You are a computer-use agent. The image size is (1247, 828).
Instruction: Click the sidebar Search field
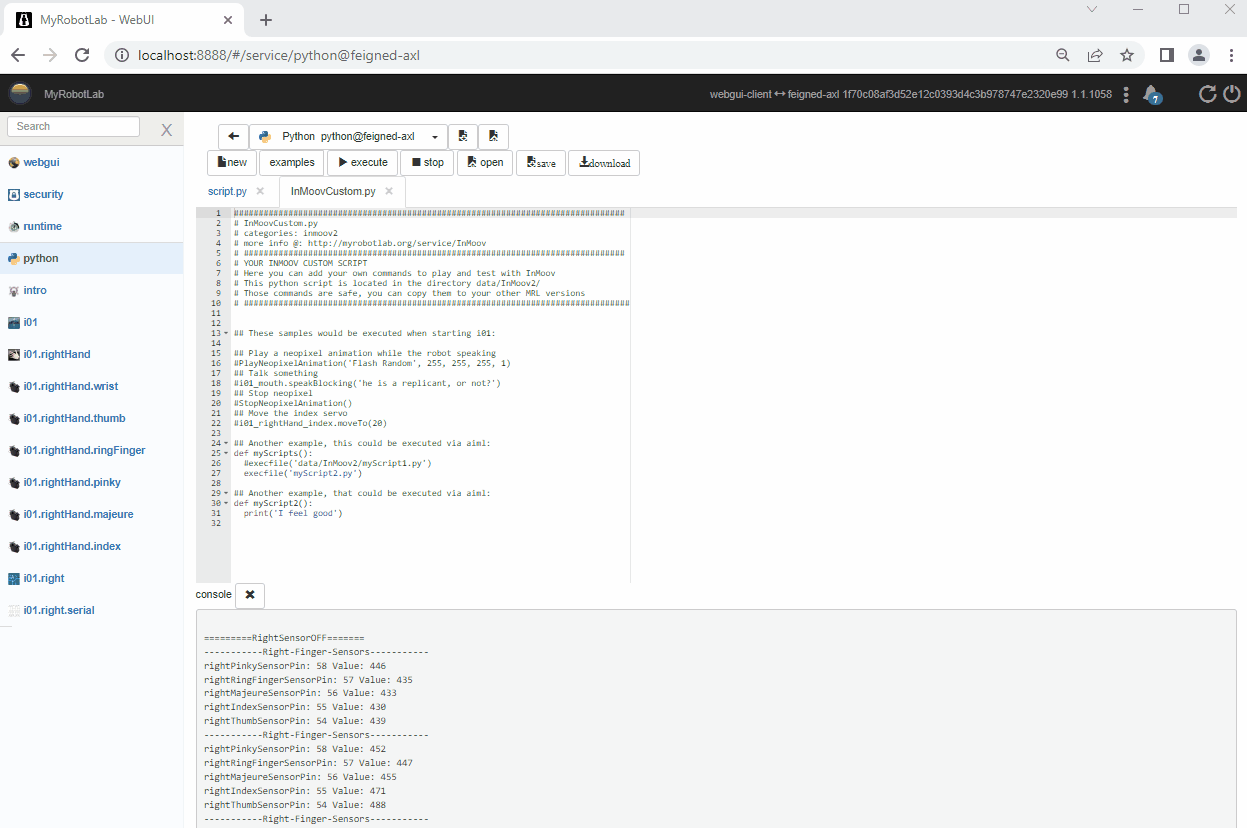click(74, 127)
